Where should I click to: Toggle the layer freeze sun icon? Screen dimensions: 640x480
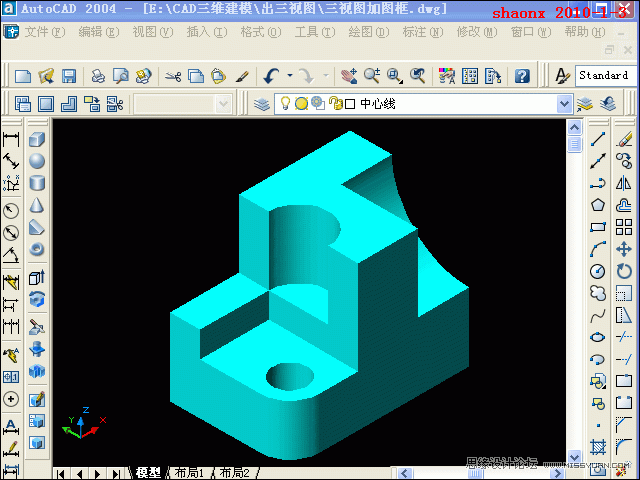tap(301, 103)
